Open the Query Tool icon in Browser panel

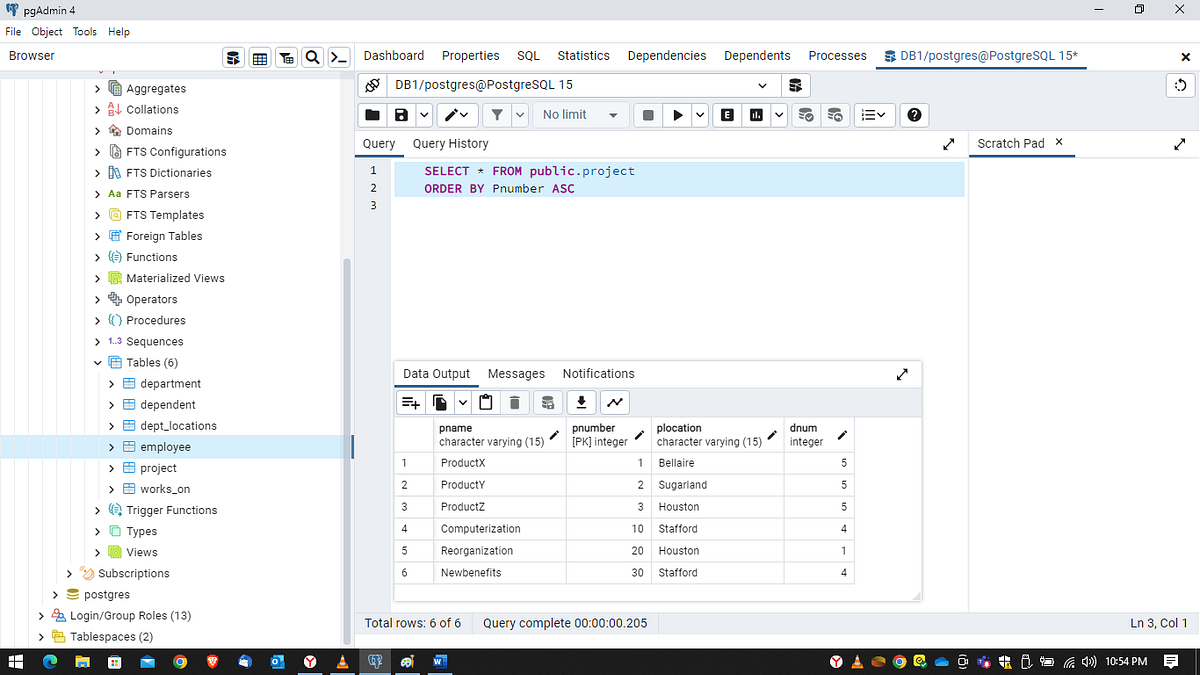234,57
